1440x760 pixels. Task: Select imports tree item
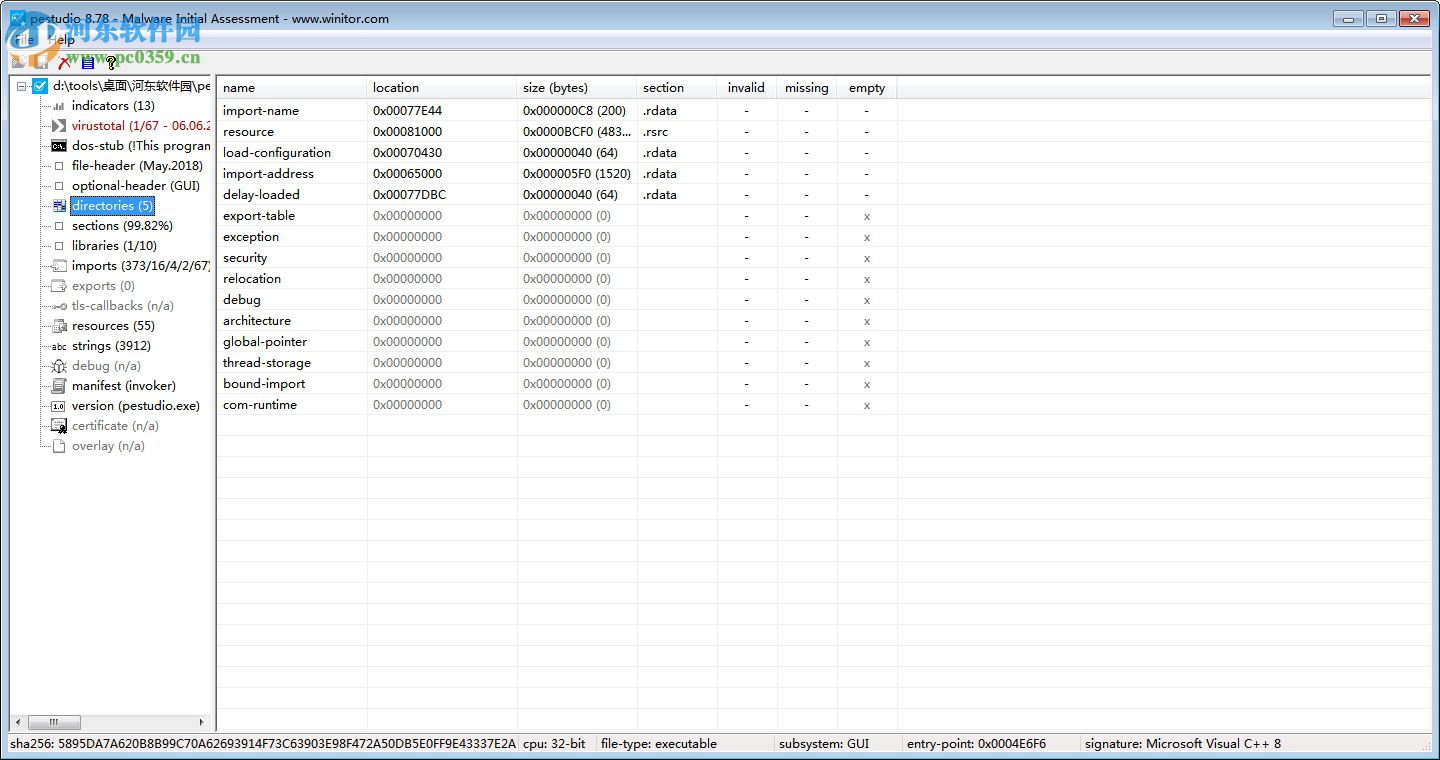(x=140, y=266)
